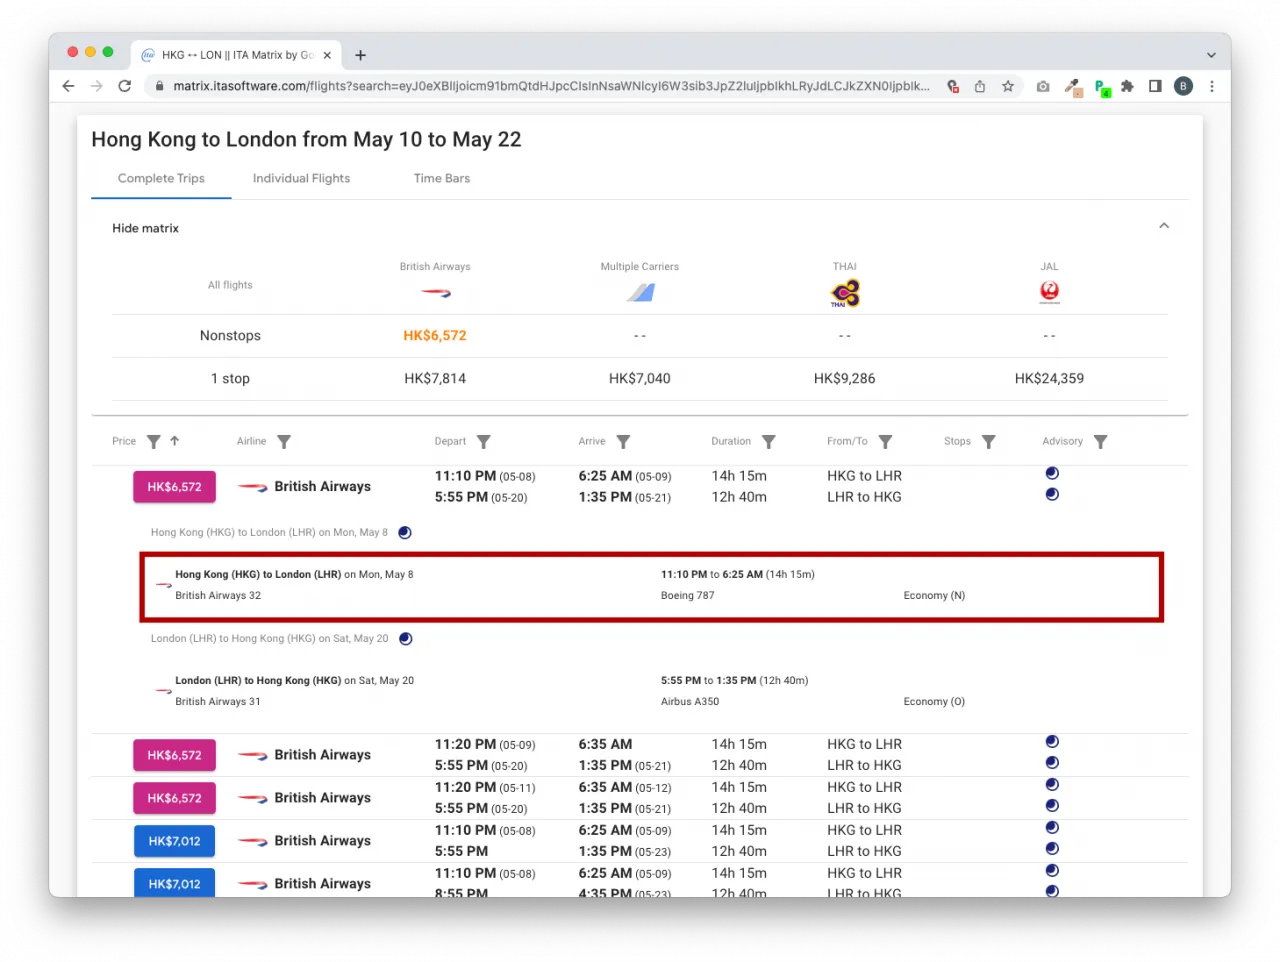The height and width of the screenshot is (962, 1280).
Task: Select British Airways nonstop HK$6,572 fare
Action: 435,336
